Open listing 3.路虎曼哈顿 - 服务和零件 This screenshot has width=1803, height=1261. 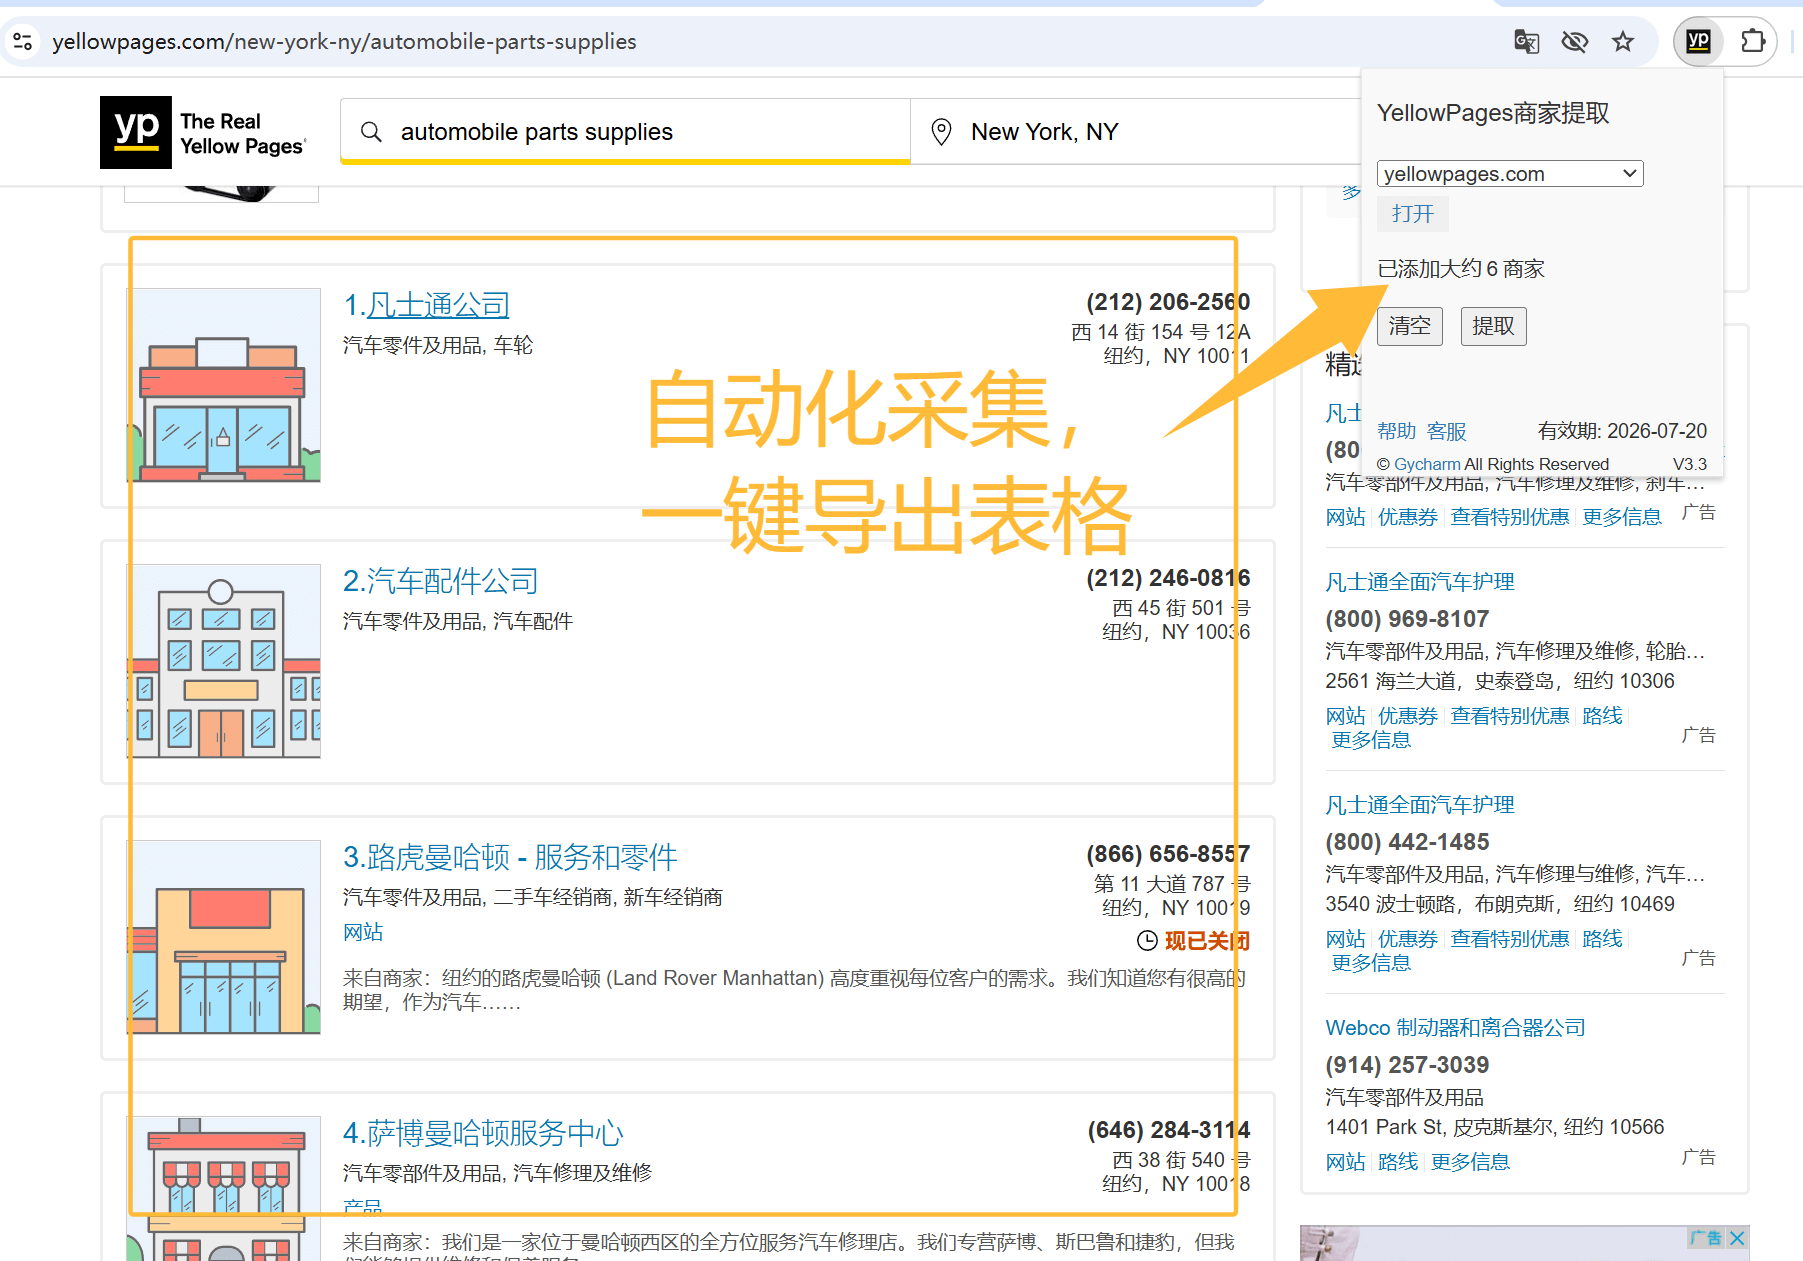point(510,857)
